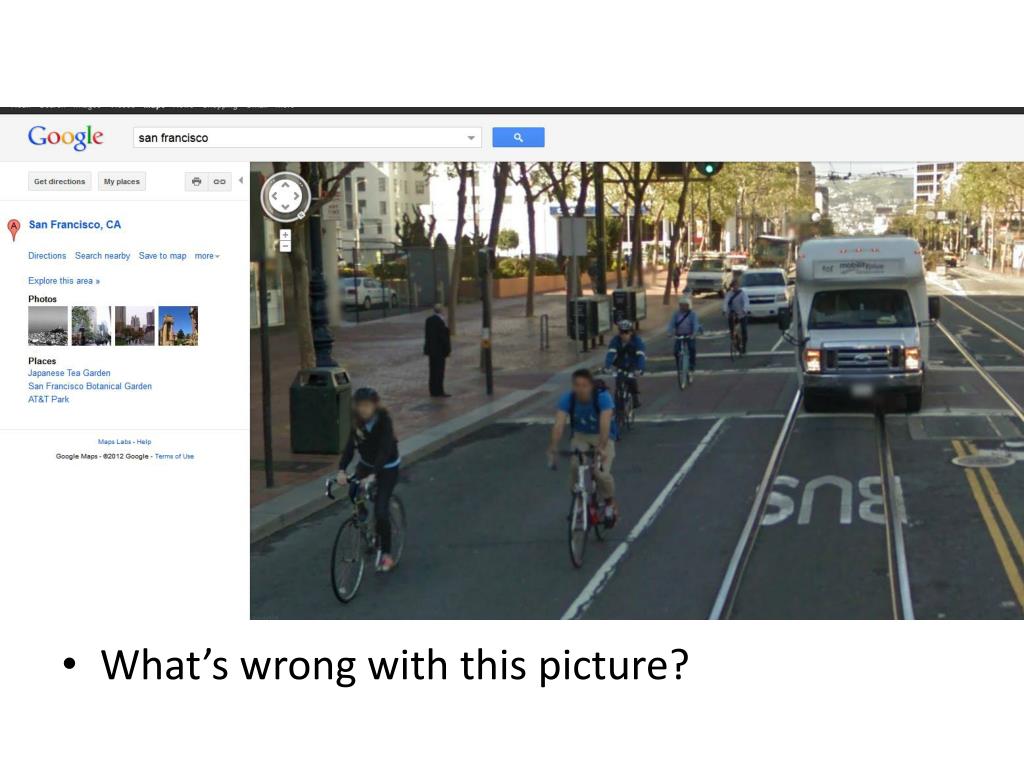This screenshot has height=768, width=1024.
Task: Click the Get directions button
Action: click(59, 182)
